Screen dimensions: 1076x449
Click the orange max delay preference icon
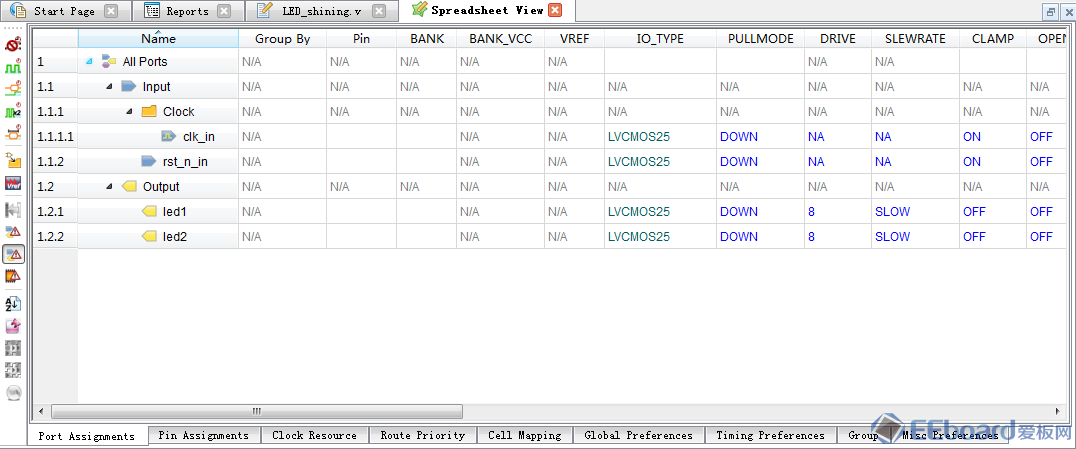tap(12, 134)
